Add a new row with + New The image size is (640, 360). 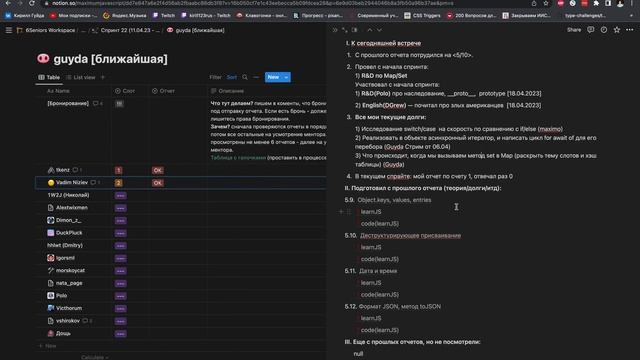click(48, 346)
